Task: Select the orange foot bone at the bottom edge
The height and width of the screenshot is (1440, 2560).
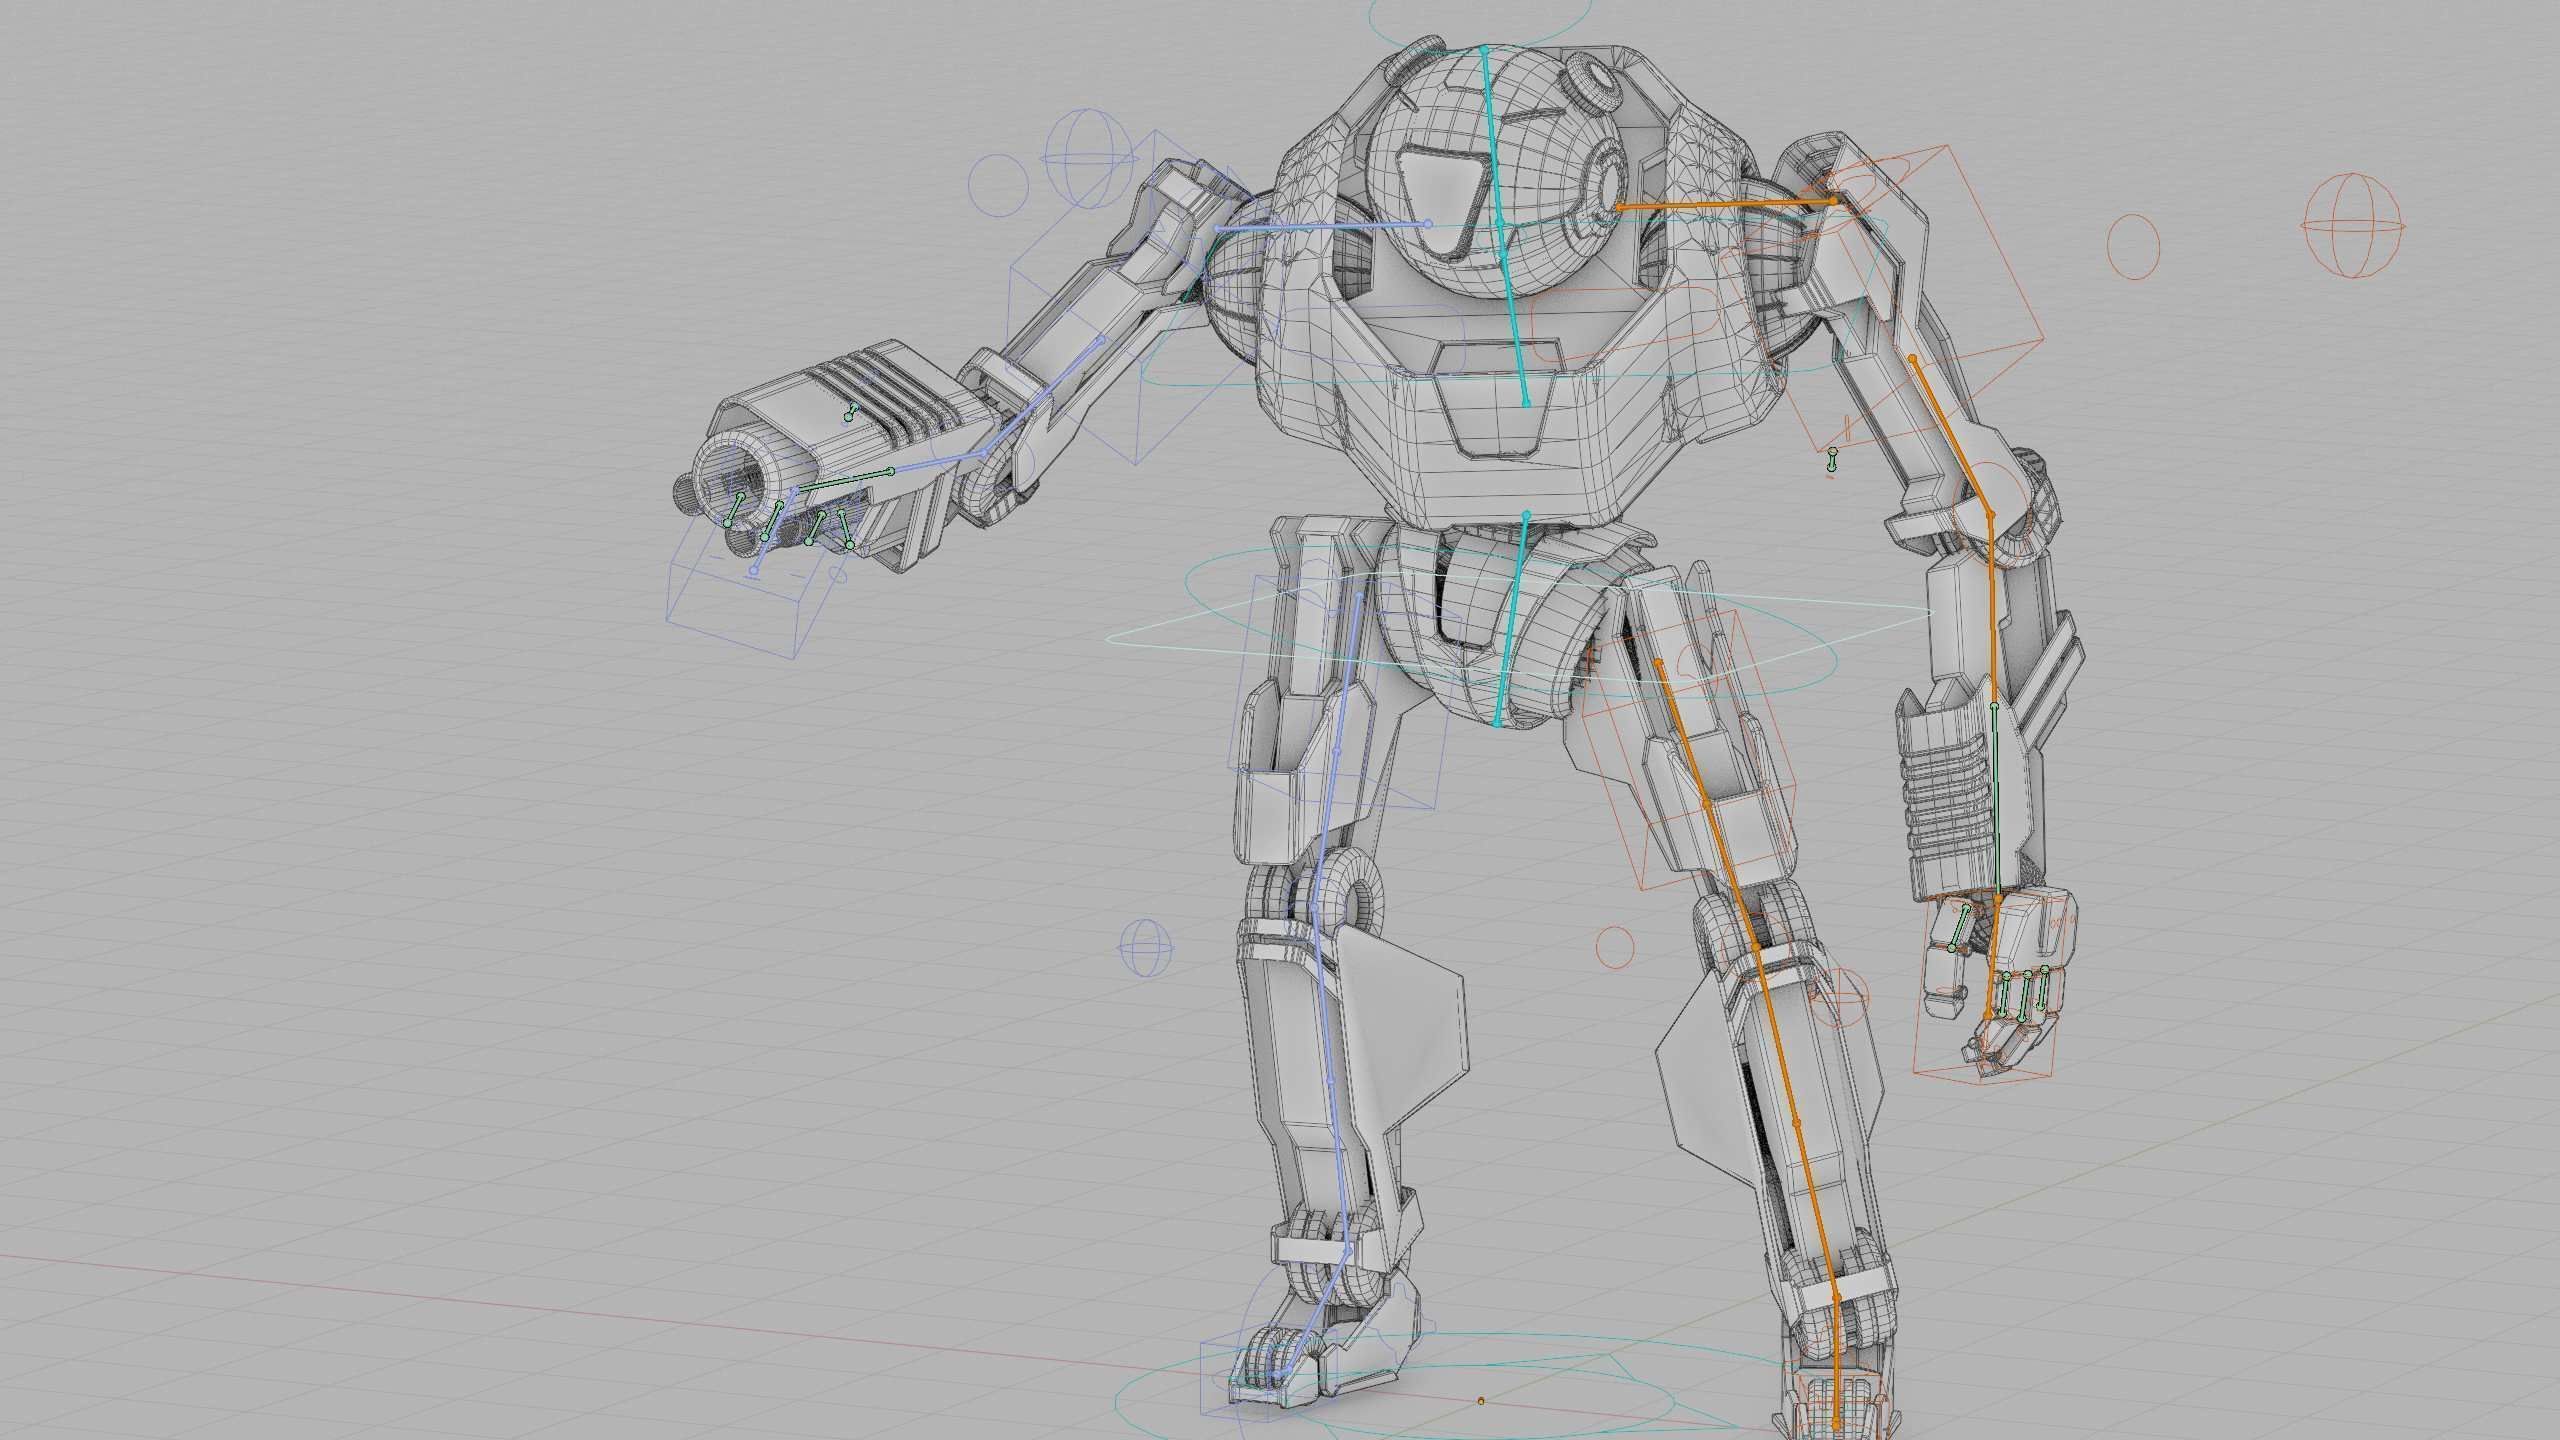Action: [1837, 1364]
